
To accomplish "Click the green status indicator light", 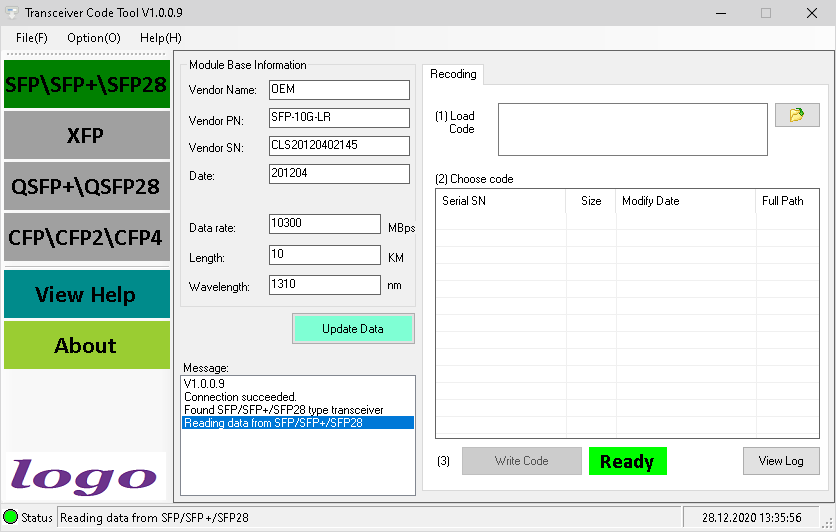I will 11,517.
